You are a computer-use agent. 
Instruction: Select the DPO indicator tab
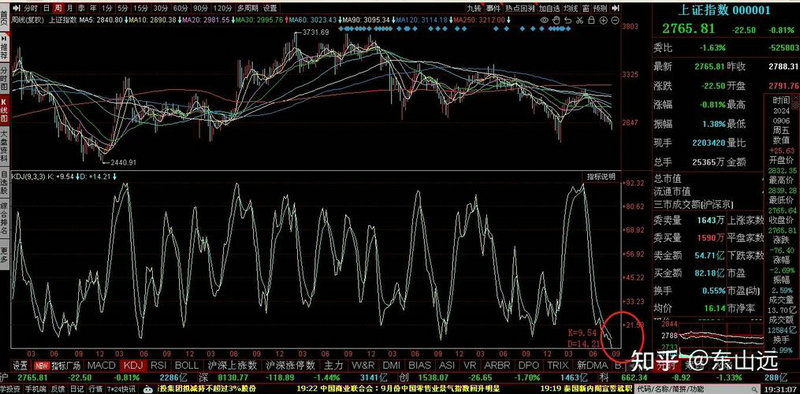(529, 365)
